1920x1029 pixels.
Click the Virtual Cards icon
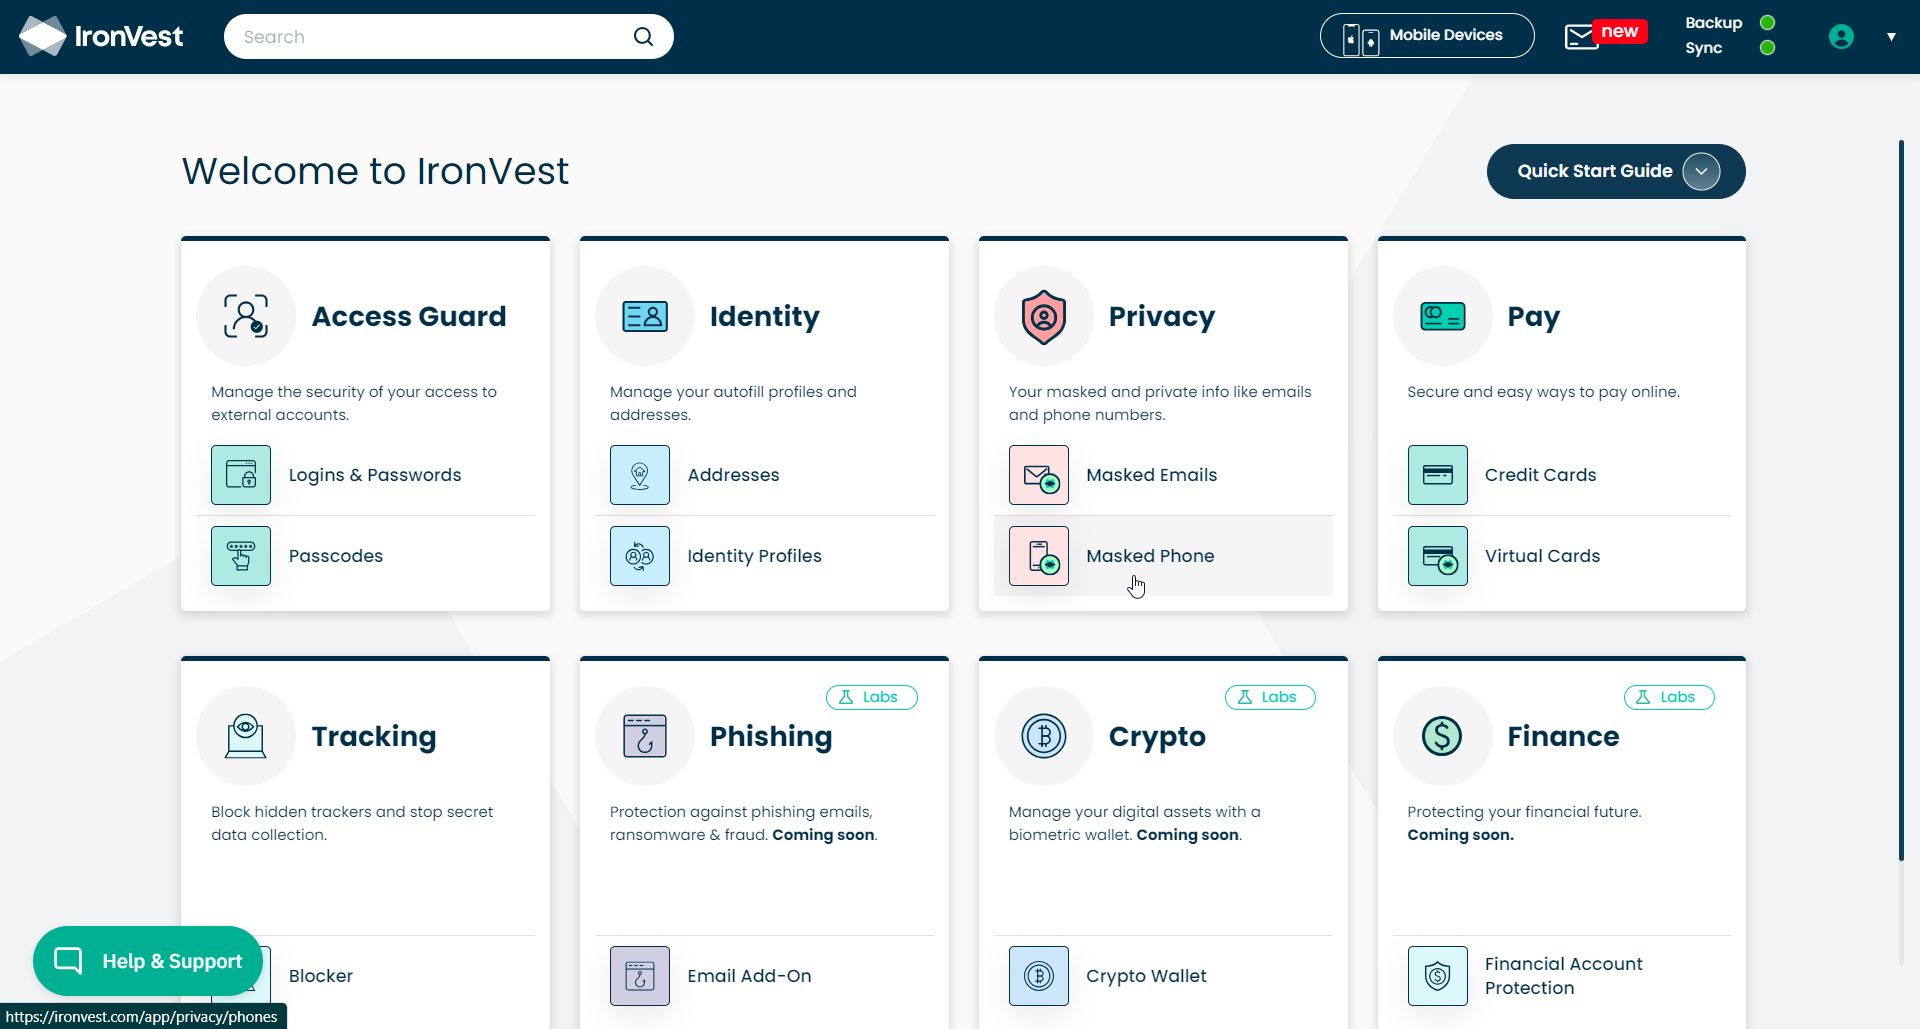(x=1438, y=556)
